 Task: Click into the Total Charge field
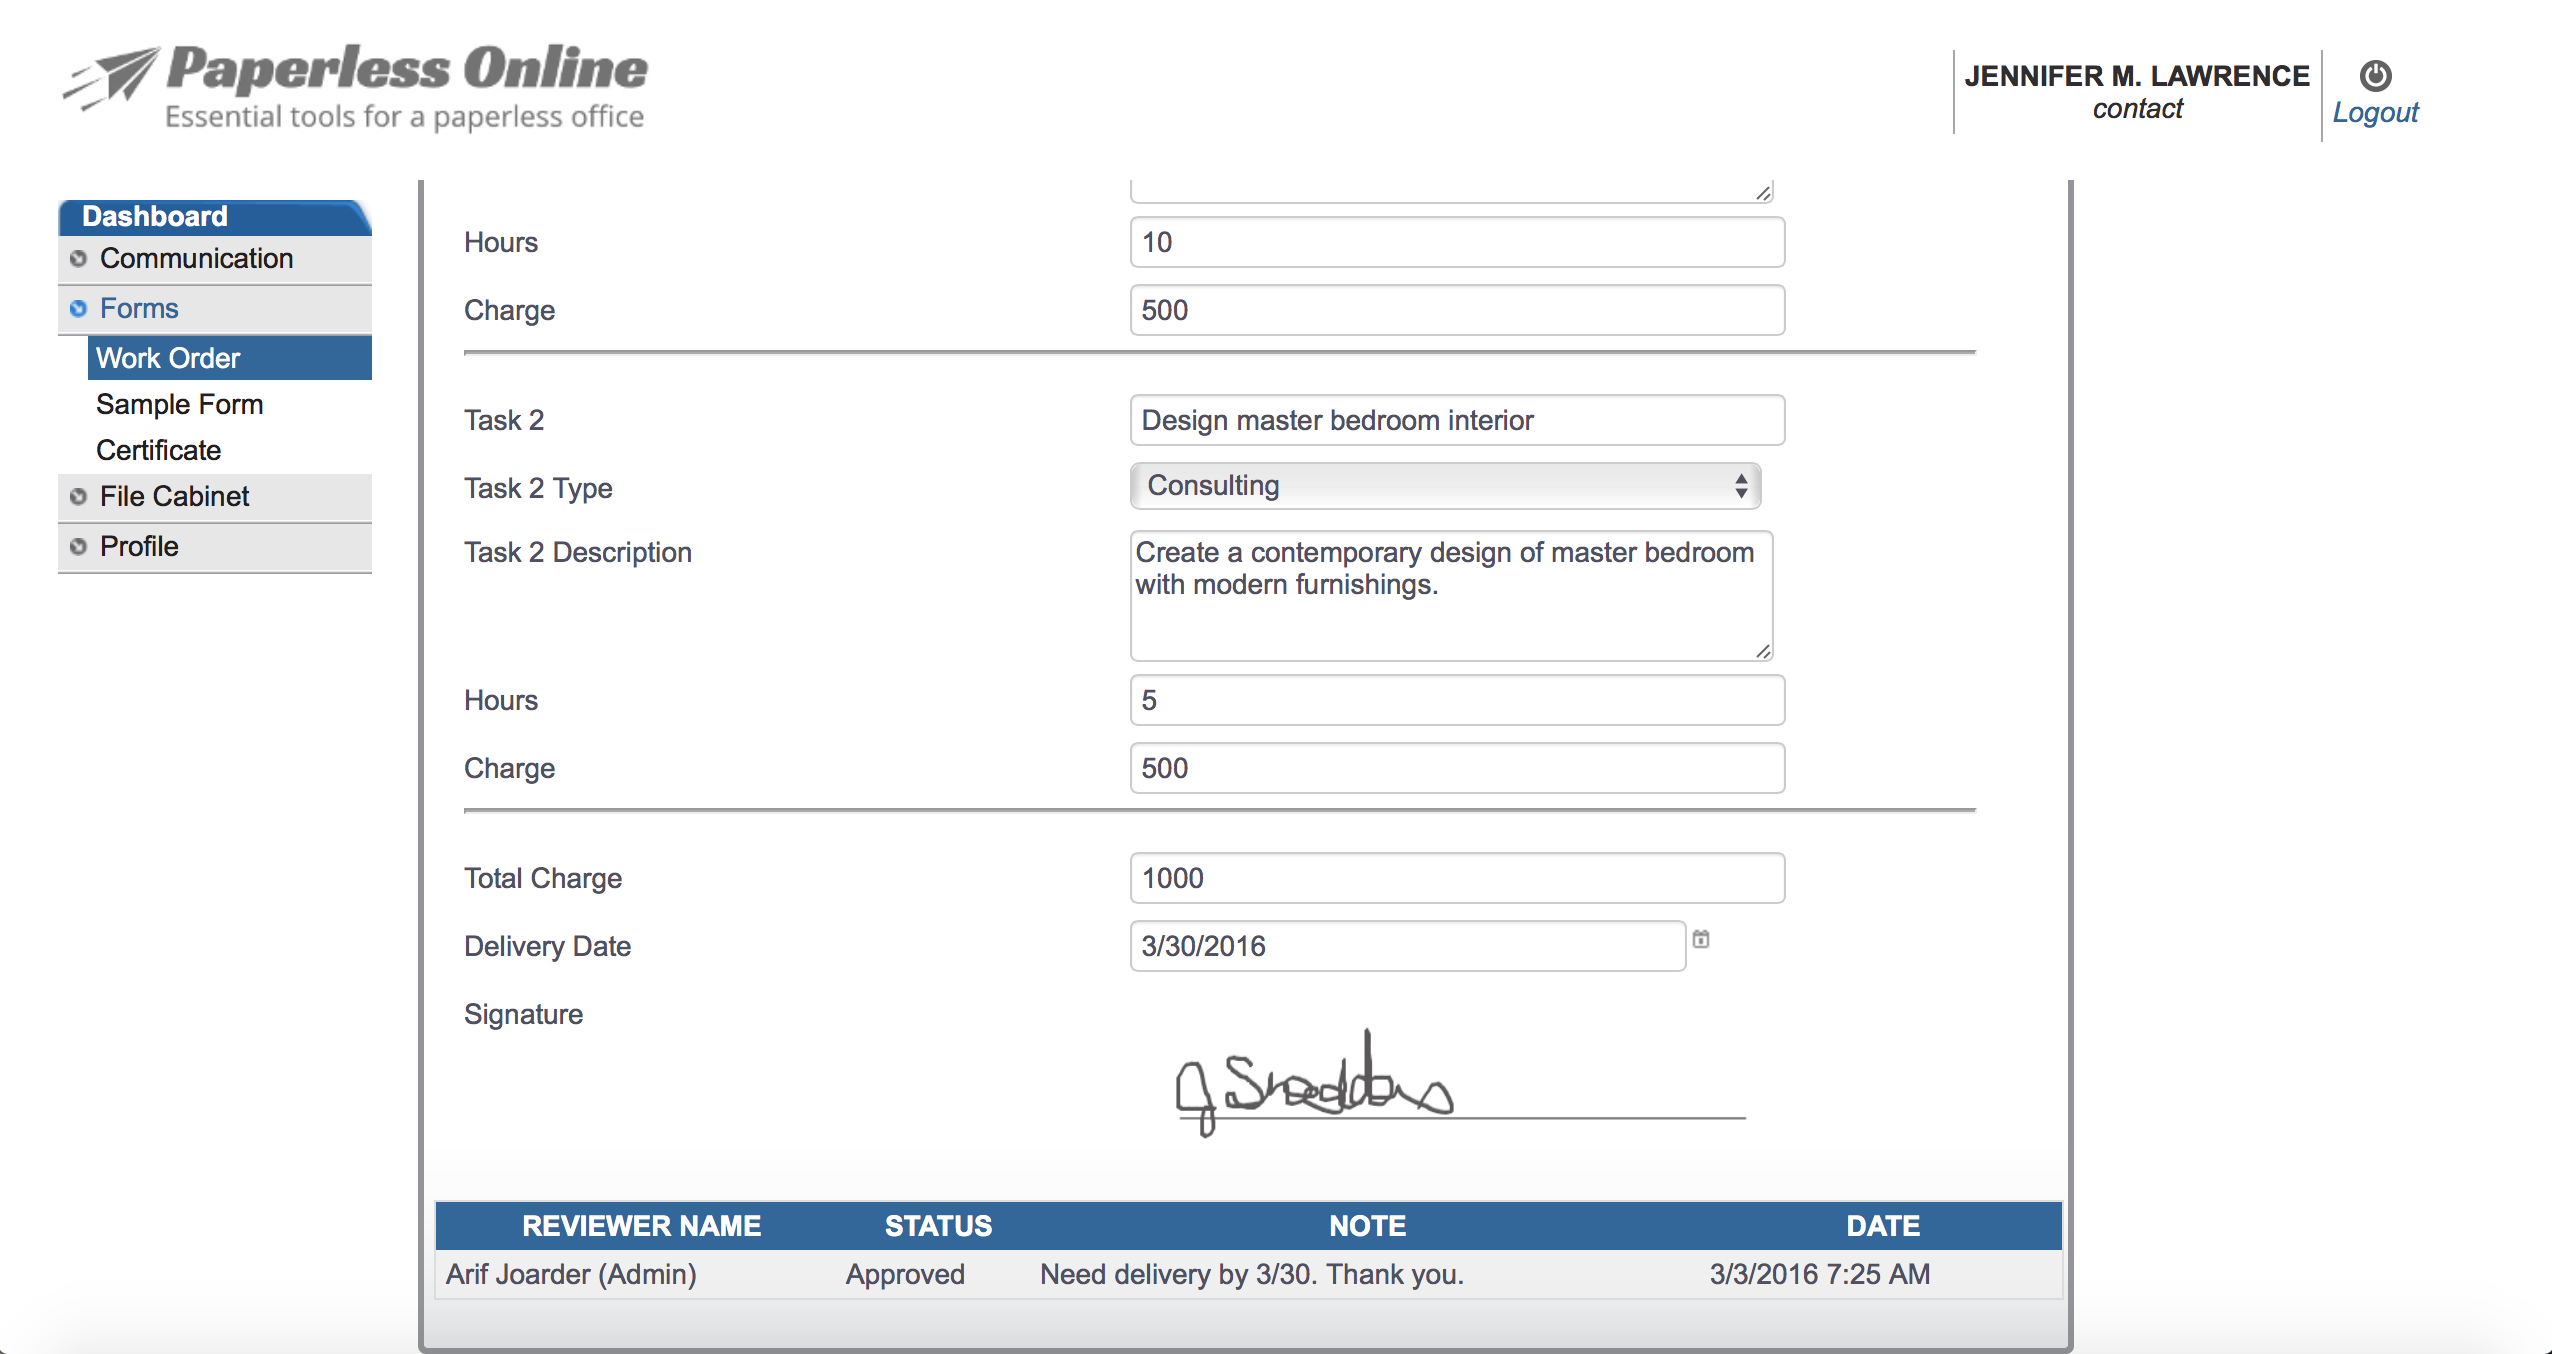(x=1456, y=878)
